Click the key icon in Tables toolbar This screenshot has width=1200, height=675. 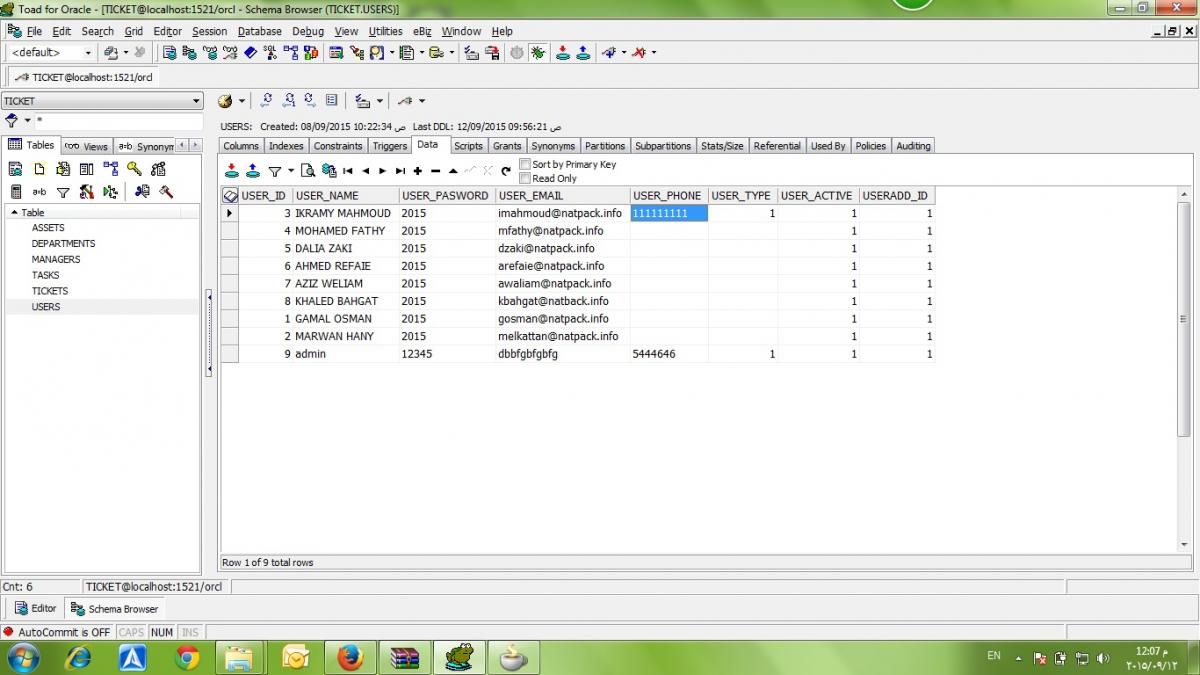(x=134, y=169)
